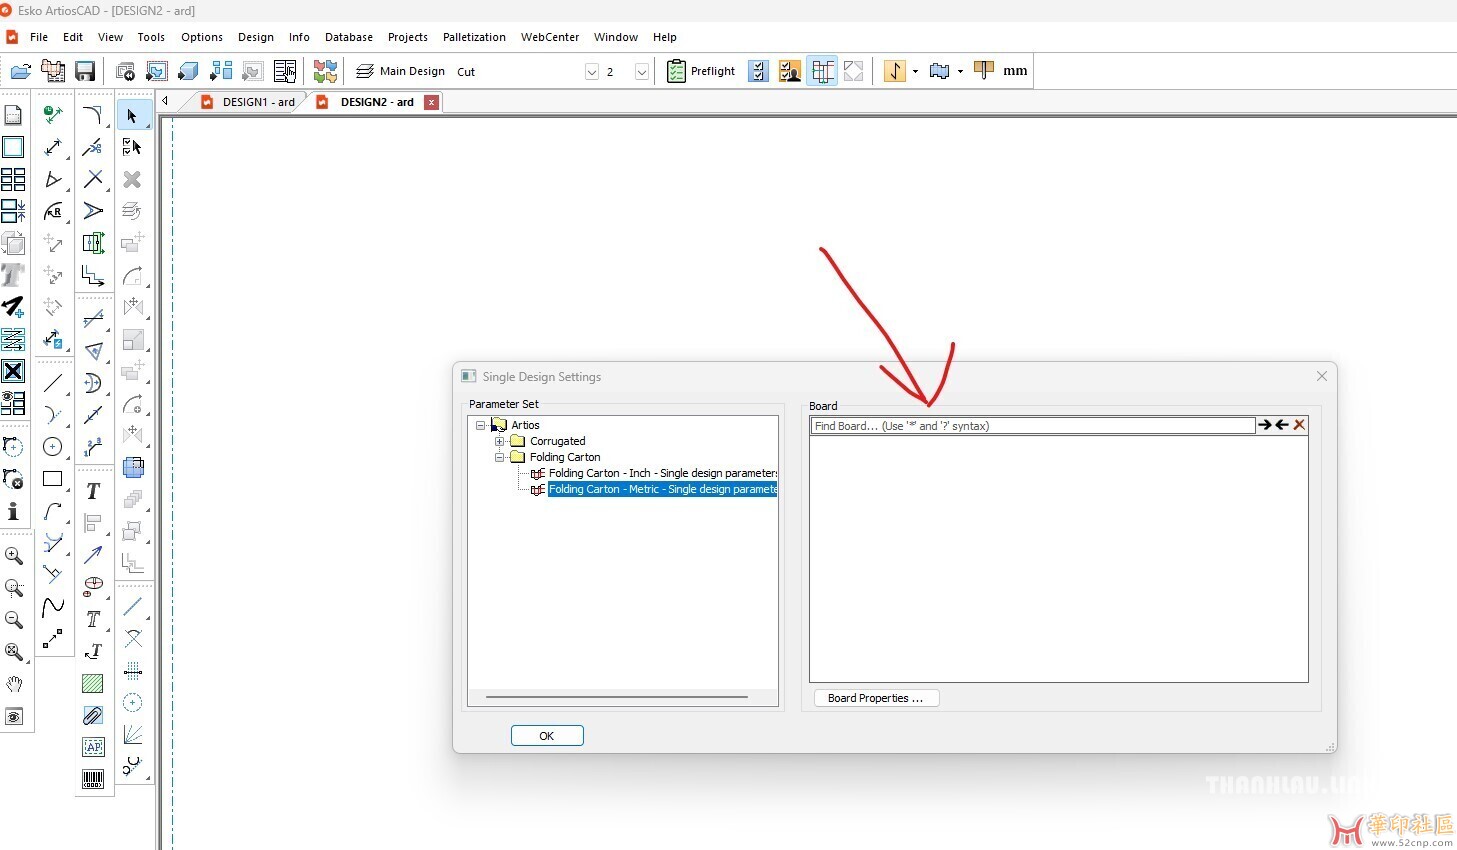Collapse the Folding Carton folder node
This screenshot has width=1457, height=850.
(x=499, y=457)
